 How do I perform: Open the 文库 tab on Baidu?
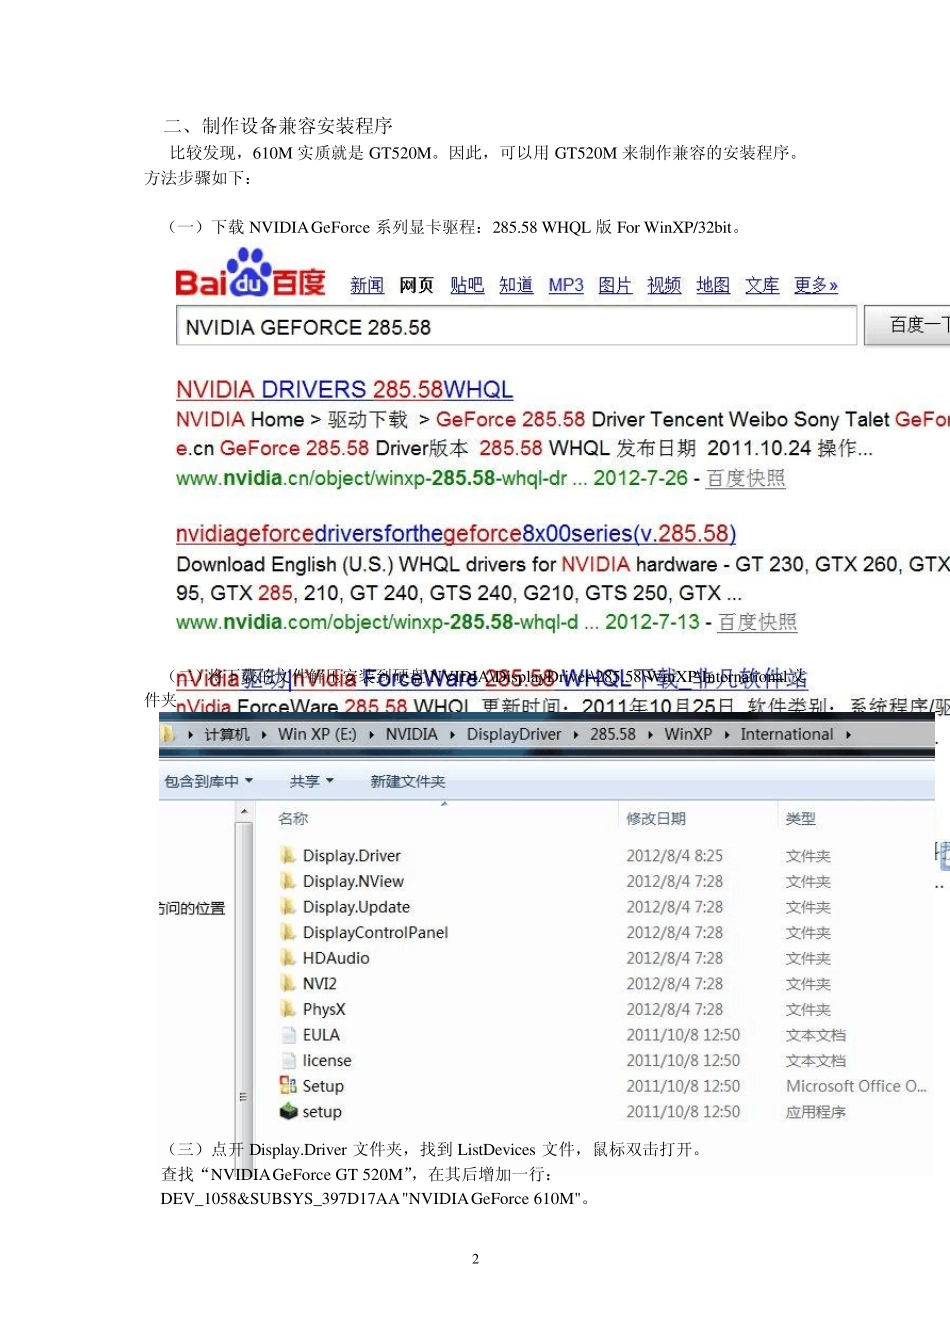pos(762,285)
